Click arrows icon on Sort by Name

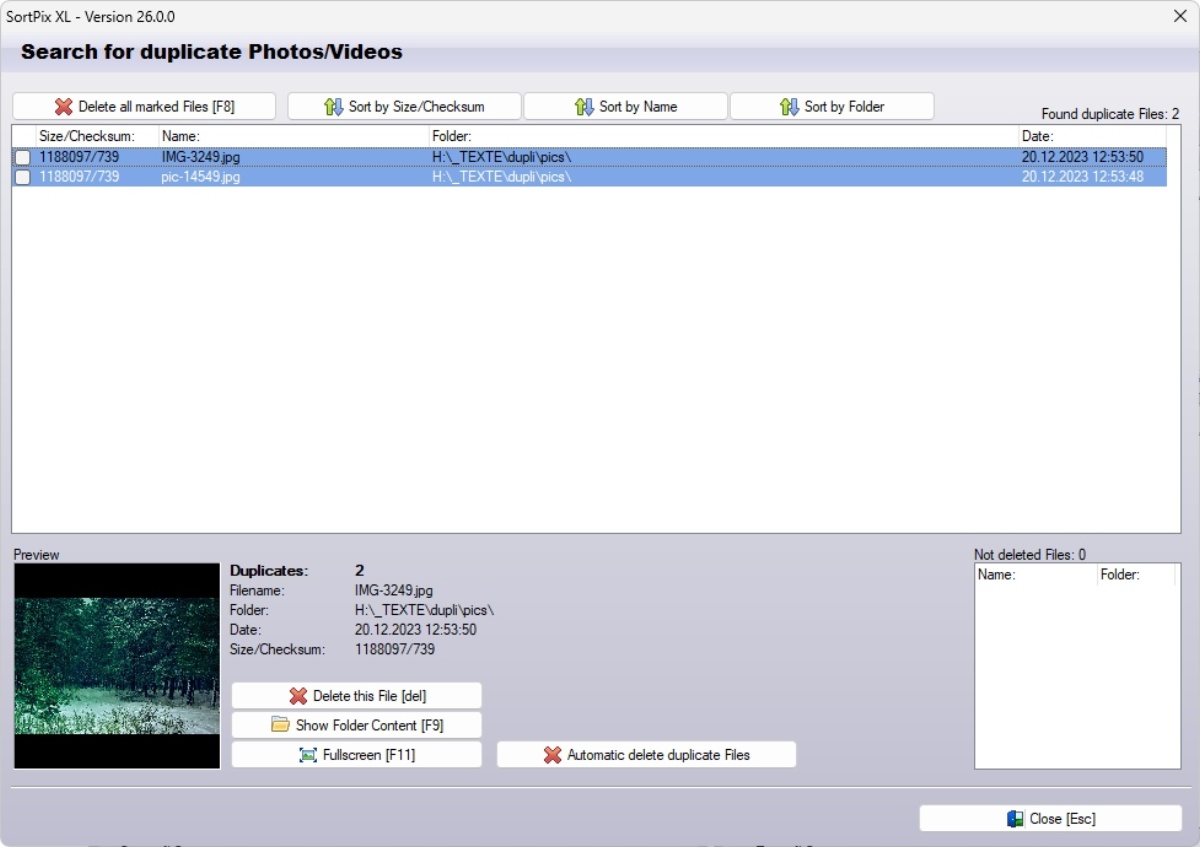(585, 107)
